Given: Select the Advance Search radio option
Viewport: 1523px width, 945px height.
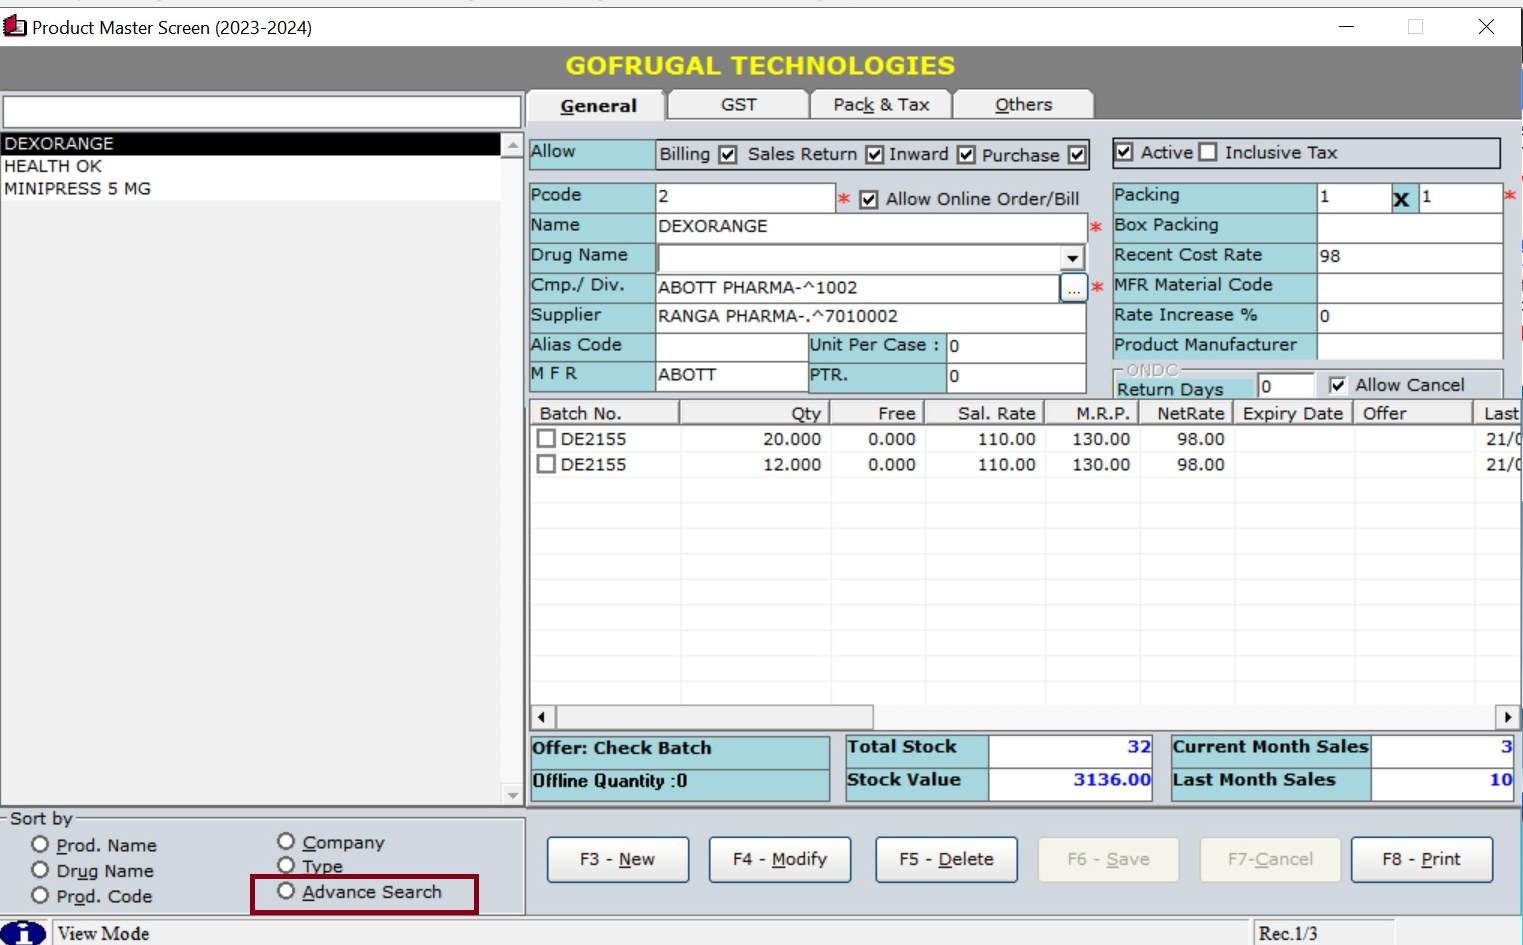Looking at the screenshot, I should point(286,891).
